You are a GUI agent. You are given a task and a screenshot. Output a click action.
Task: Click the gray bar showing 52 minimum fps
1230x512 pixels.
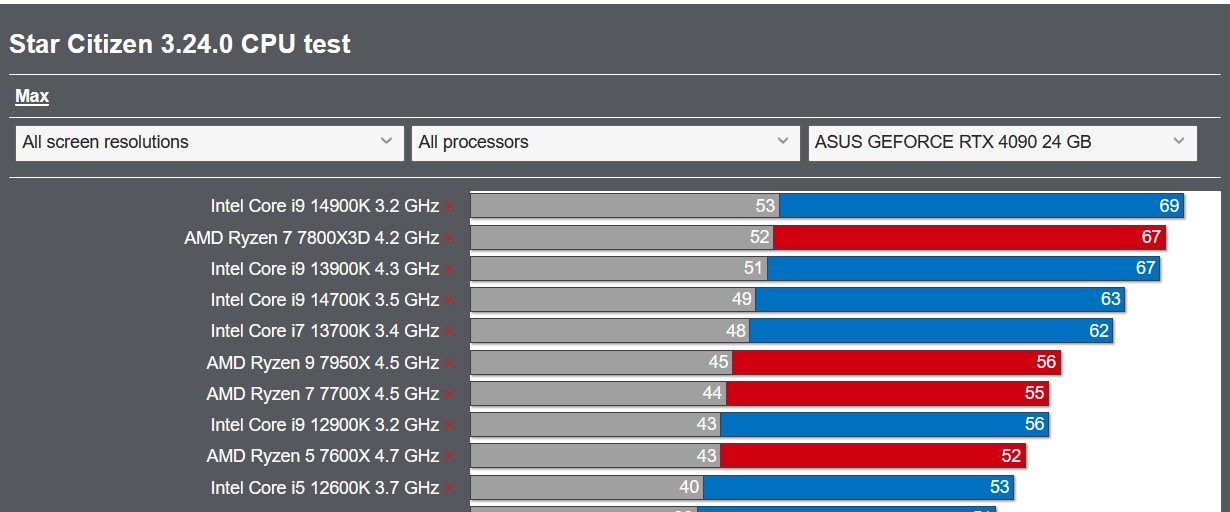click(622, 237)
